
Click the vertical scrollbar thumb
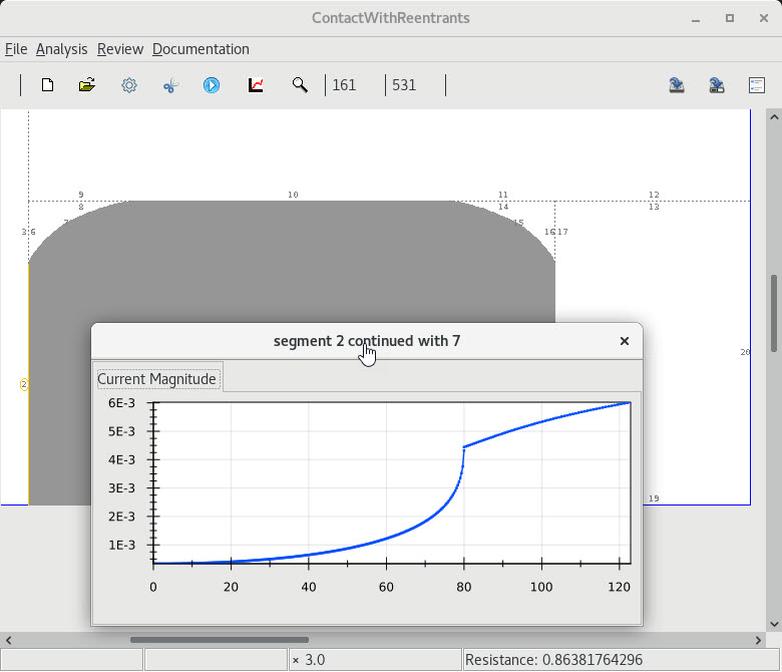coord(773,312)
